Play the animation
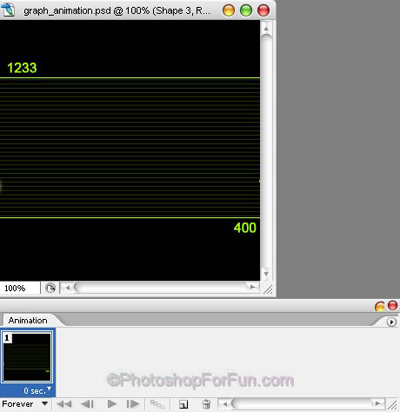 click(112, 404)
